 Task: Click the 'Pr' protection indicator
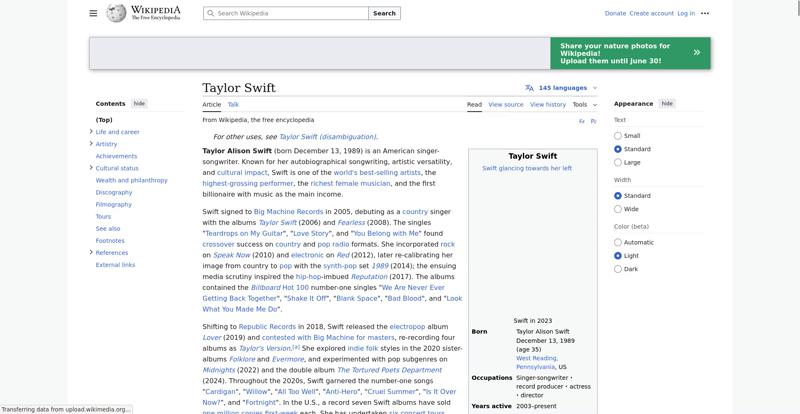[593, 121]
